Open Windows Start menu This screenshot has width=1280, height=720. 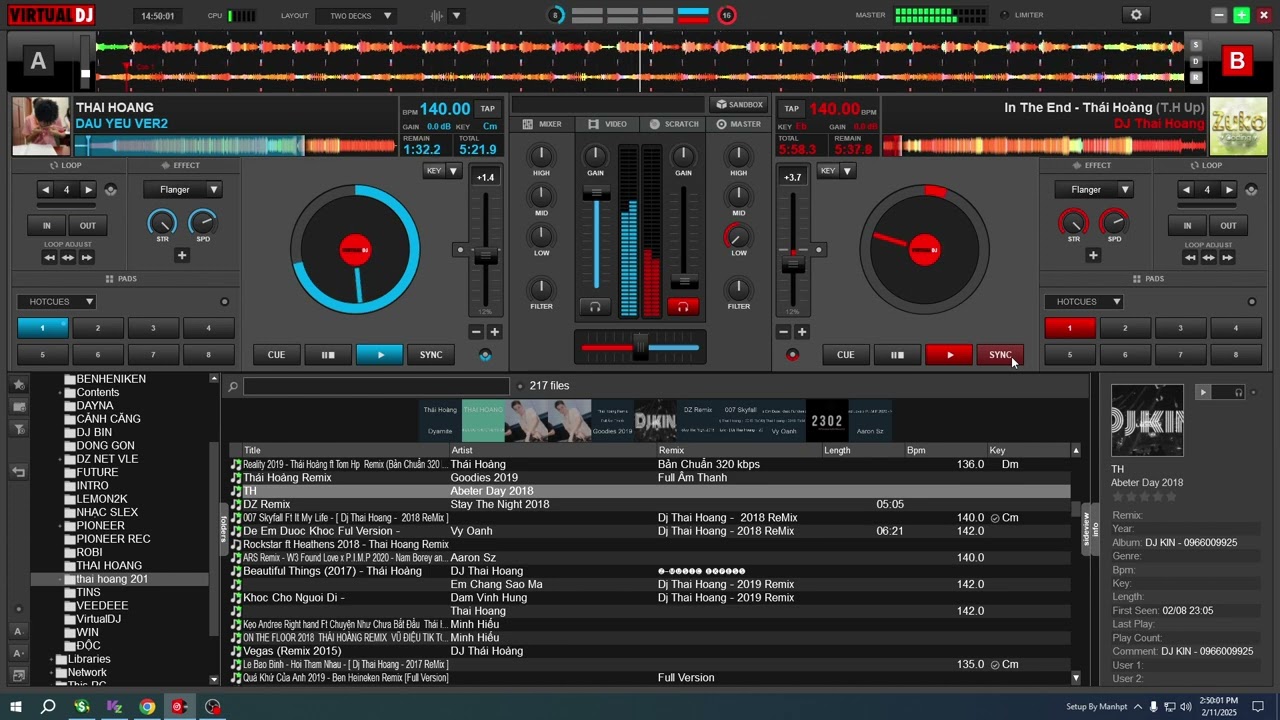click(x=16, y=707)
